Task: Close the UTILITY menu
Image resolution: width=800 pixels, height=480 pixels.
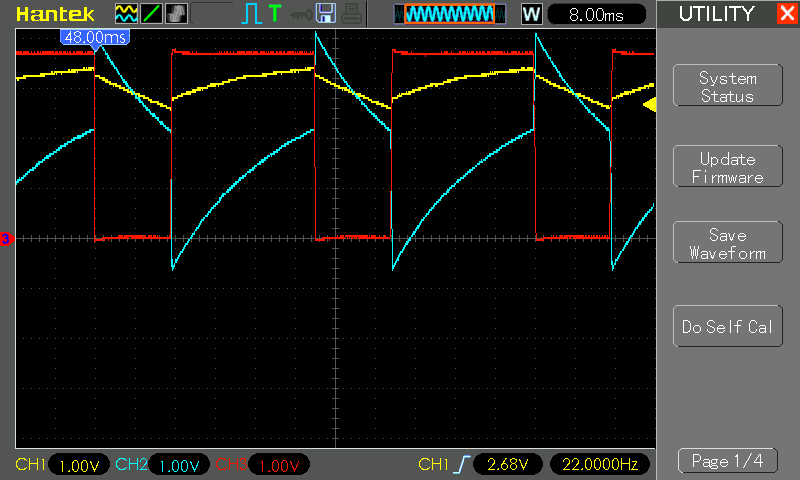Action: [x=788, y=13]
